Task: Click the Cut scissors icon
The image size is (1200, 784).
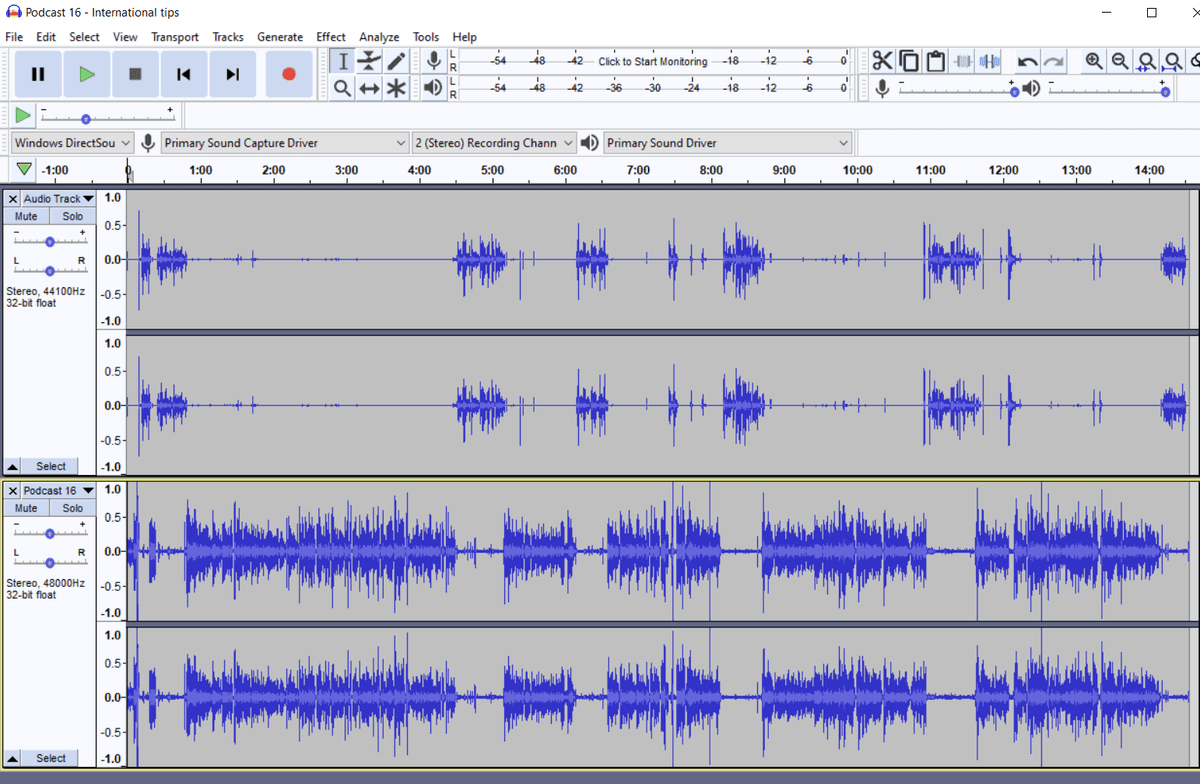Action: point(882,61)
